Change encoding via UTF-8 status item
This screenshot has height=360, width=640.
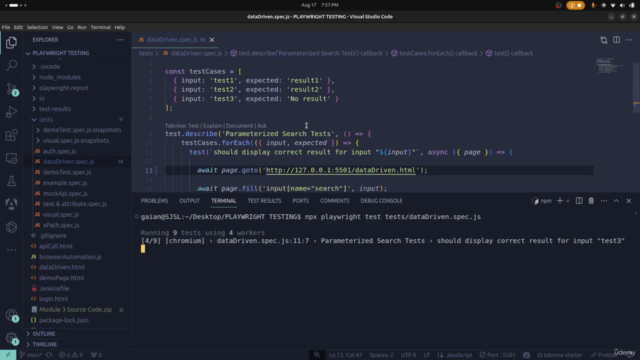(x=408, y=355)
